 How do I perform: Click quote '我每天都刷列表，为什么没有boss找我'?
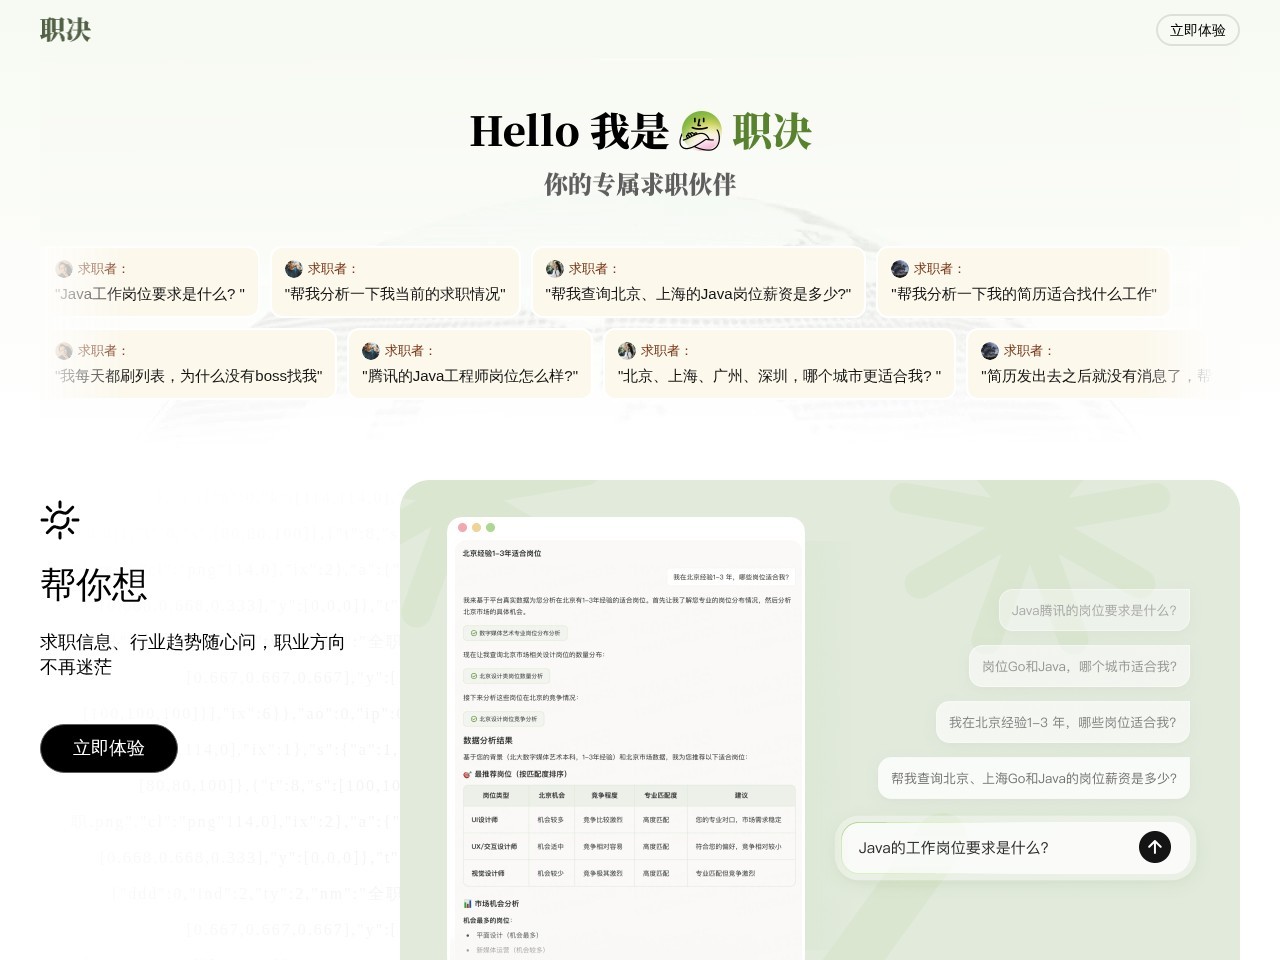[189, 376]
